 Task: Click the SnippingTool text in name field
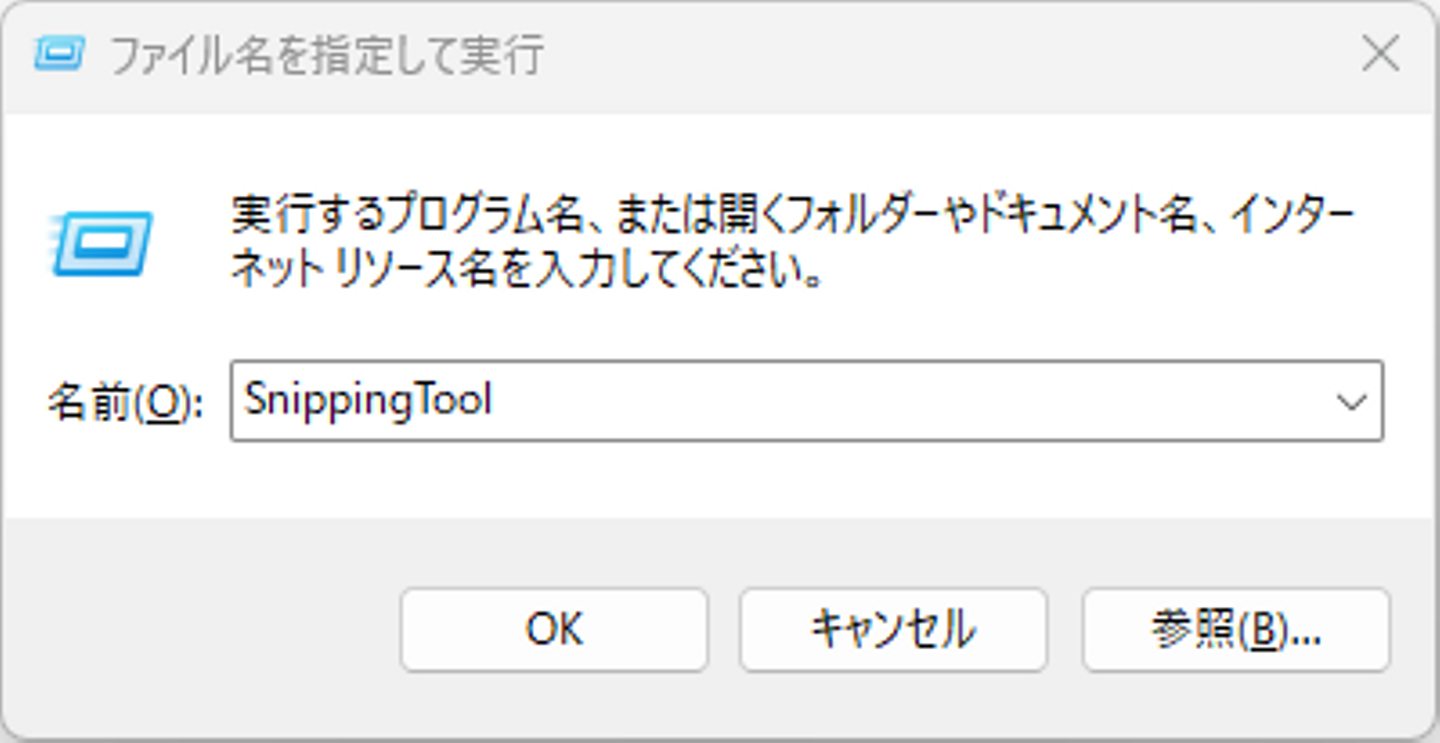point(369,401)
